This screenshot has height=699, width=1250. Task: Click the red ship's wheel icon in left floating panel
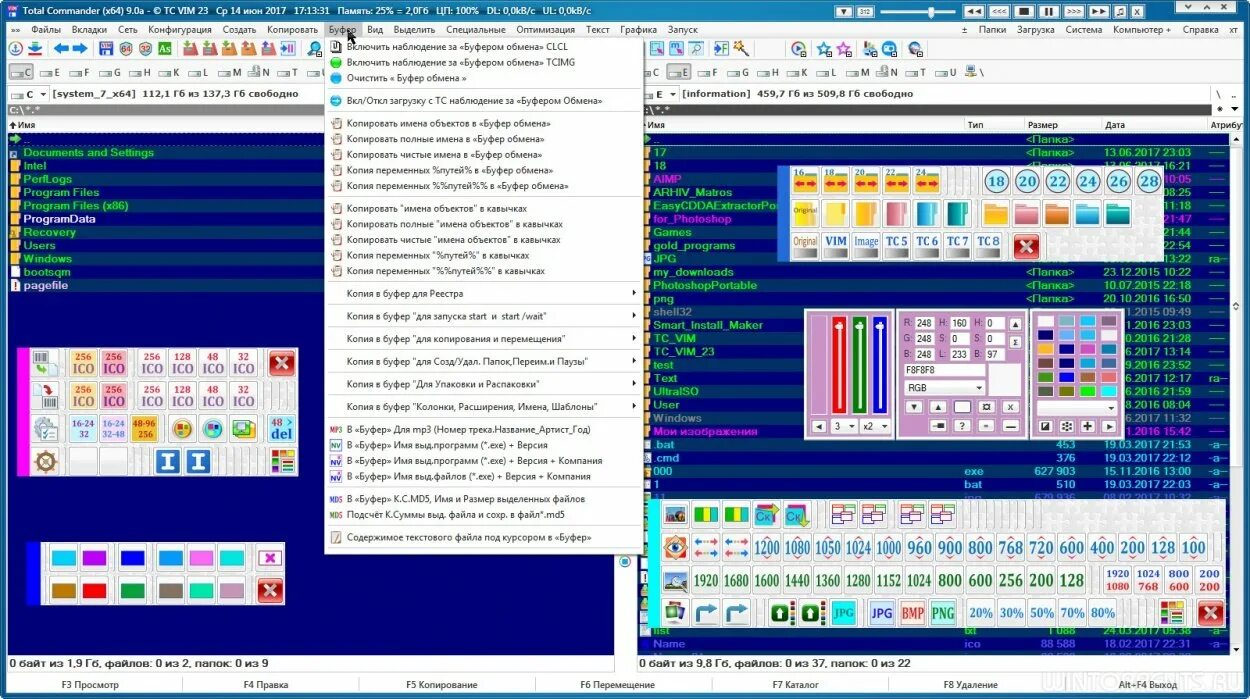pos(47,461)
